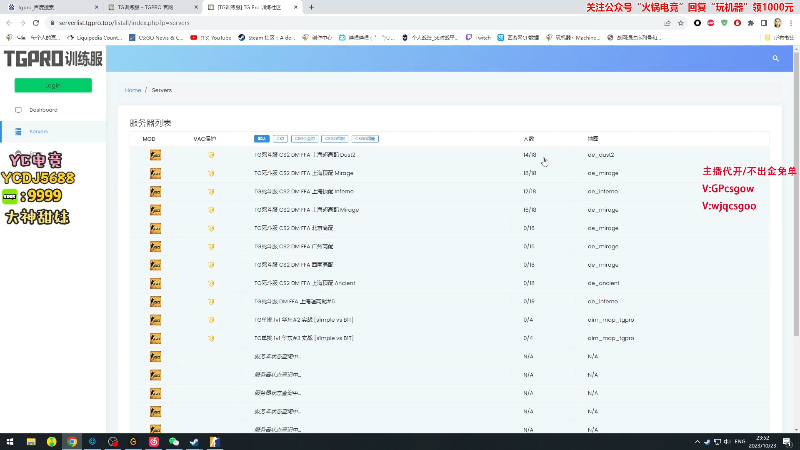800x450 pixels.
Task: Click the Home breadcrumb link
Action: coord(133,90)
